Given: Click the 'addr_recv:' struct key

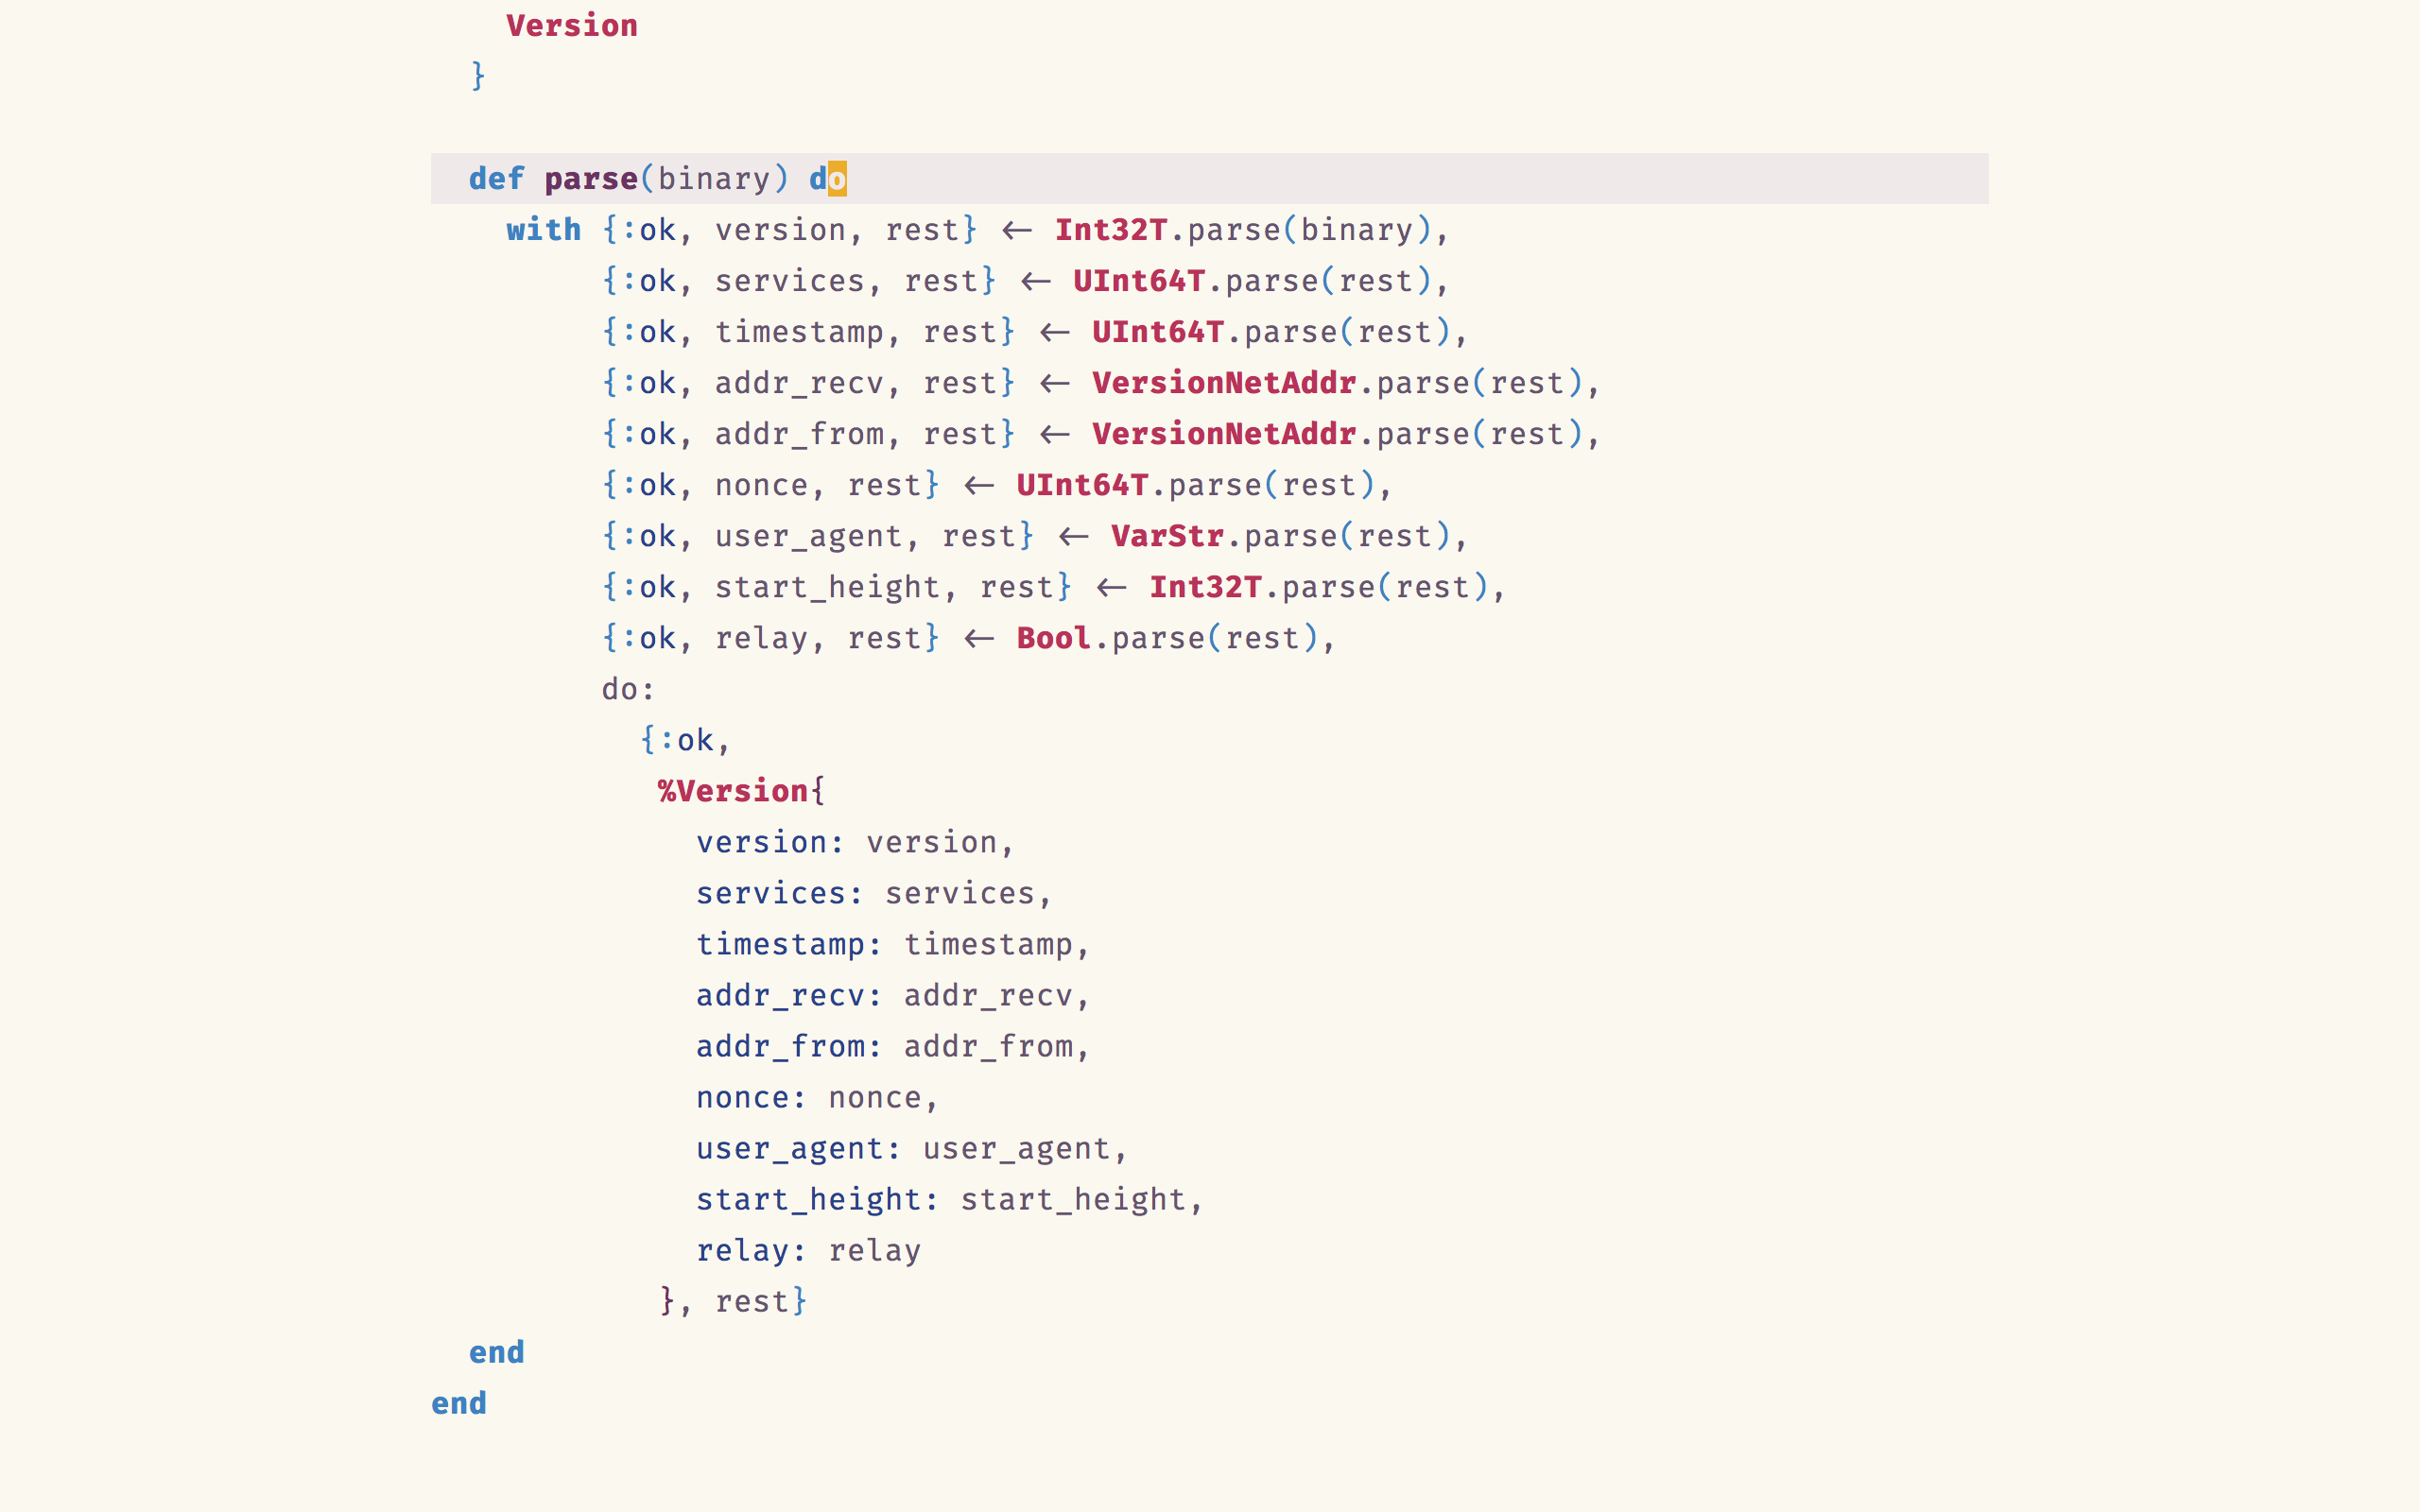Looking at the screenshot, I should pos(789,995).
